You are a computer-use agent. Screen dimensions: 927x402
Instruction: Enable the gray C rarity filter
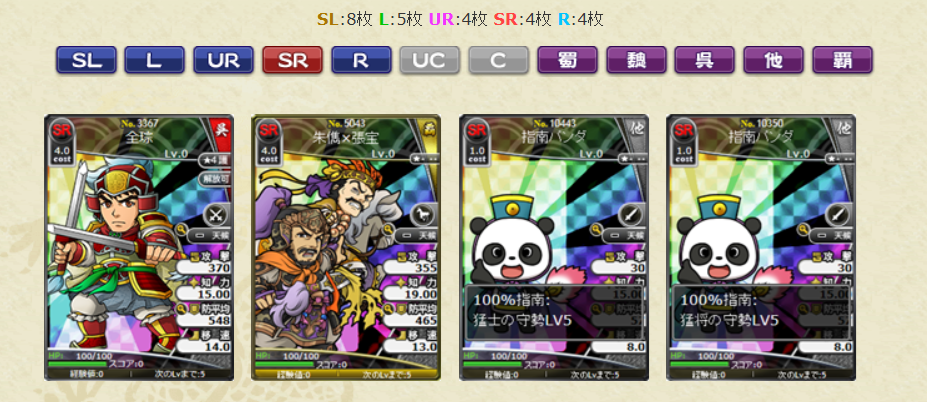pyautogui.click(x=498, y=60)
